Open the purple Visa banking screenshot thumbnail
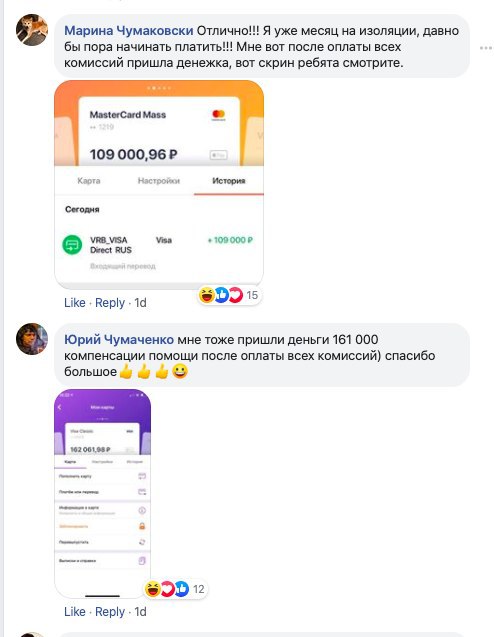Viewport: 494px width, 637px height. (102, 493)
